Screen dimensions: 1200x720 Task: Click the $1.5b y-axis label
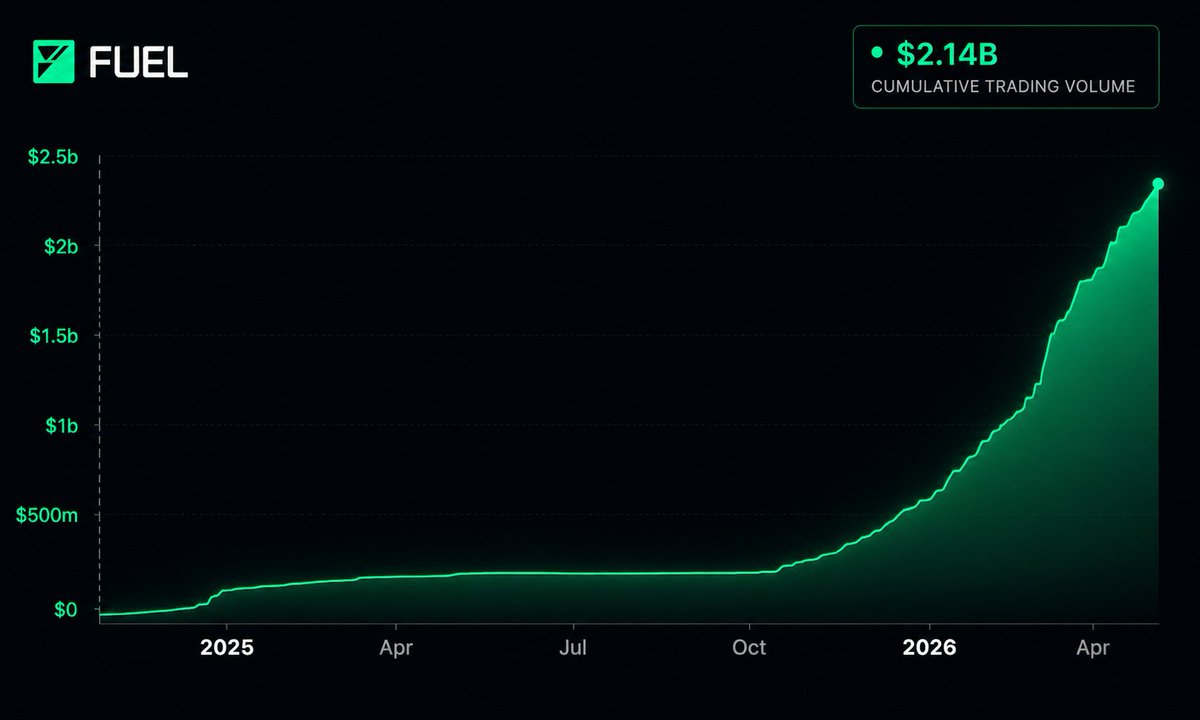click(x=56, y=336)
